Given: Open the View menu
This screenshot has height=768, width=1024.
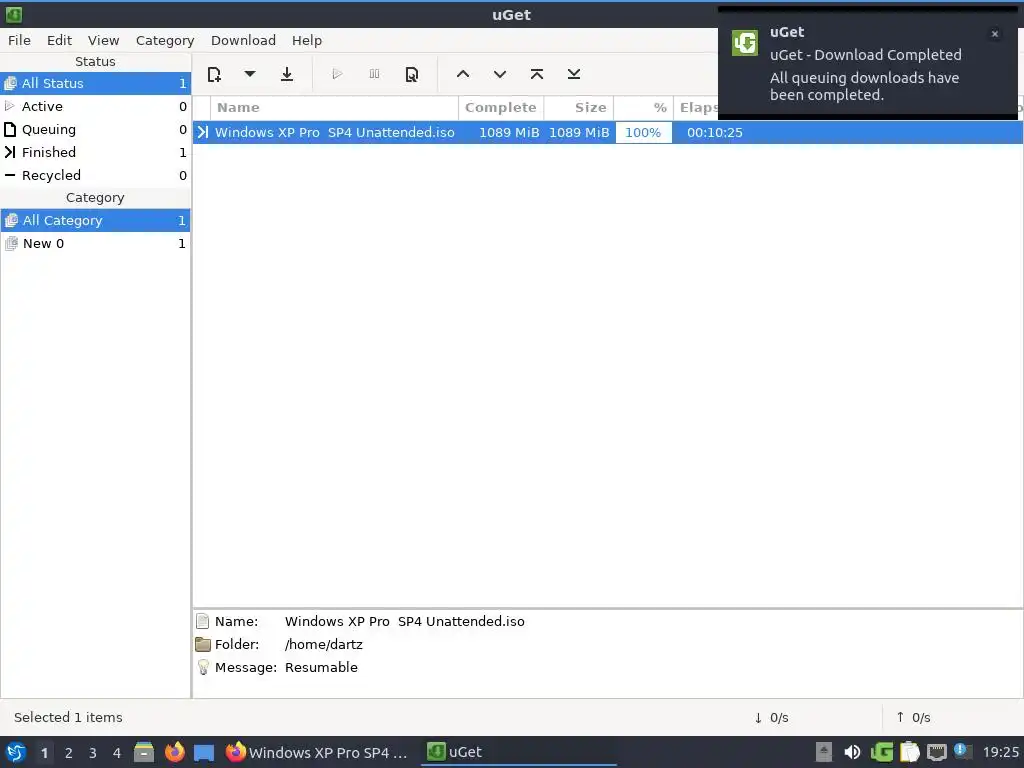Looking at the screenshot, I should [x=103, y=40].
